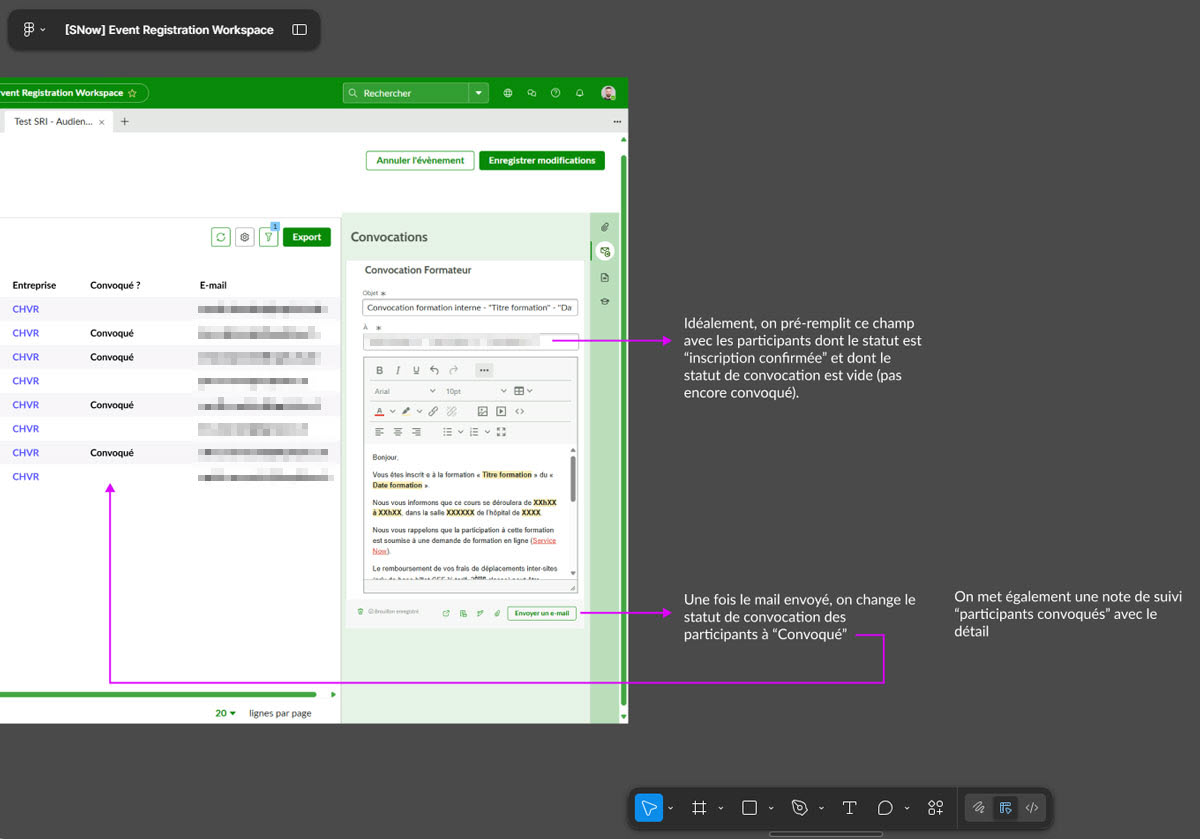Open the 20 lines per page dropdown
1200x839 pixels.
pos(226,713)
